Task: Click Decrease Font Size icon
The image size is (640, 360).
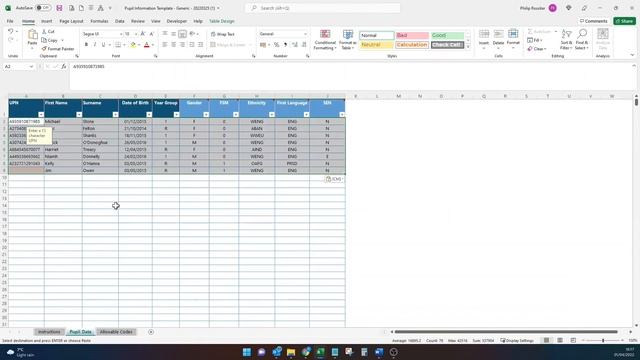Action: (151, 34)
